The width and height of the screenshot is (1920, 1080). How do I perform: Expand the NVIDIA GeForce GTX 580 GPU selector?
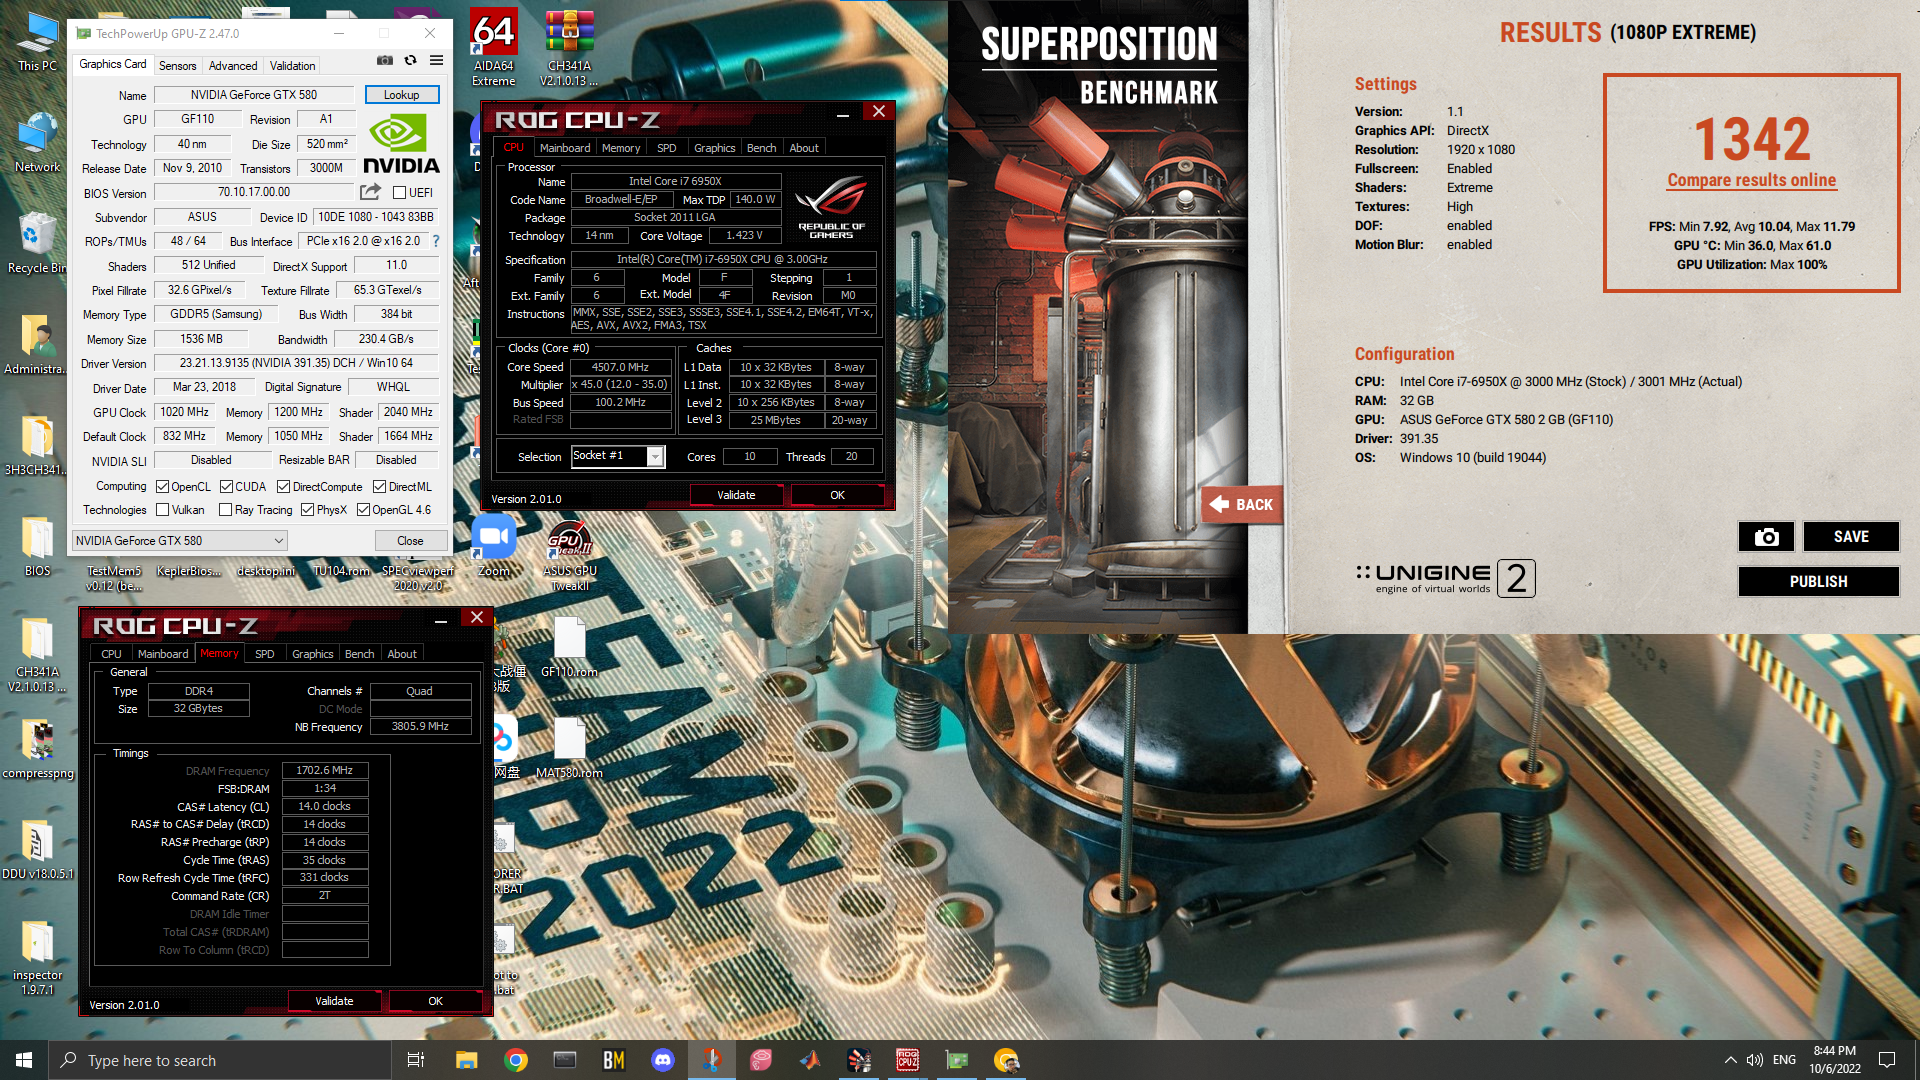180,541
